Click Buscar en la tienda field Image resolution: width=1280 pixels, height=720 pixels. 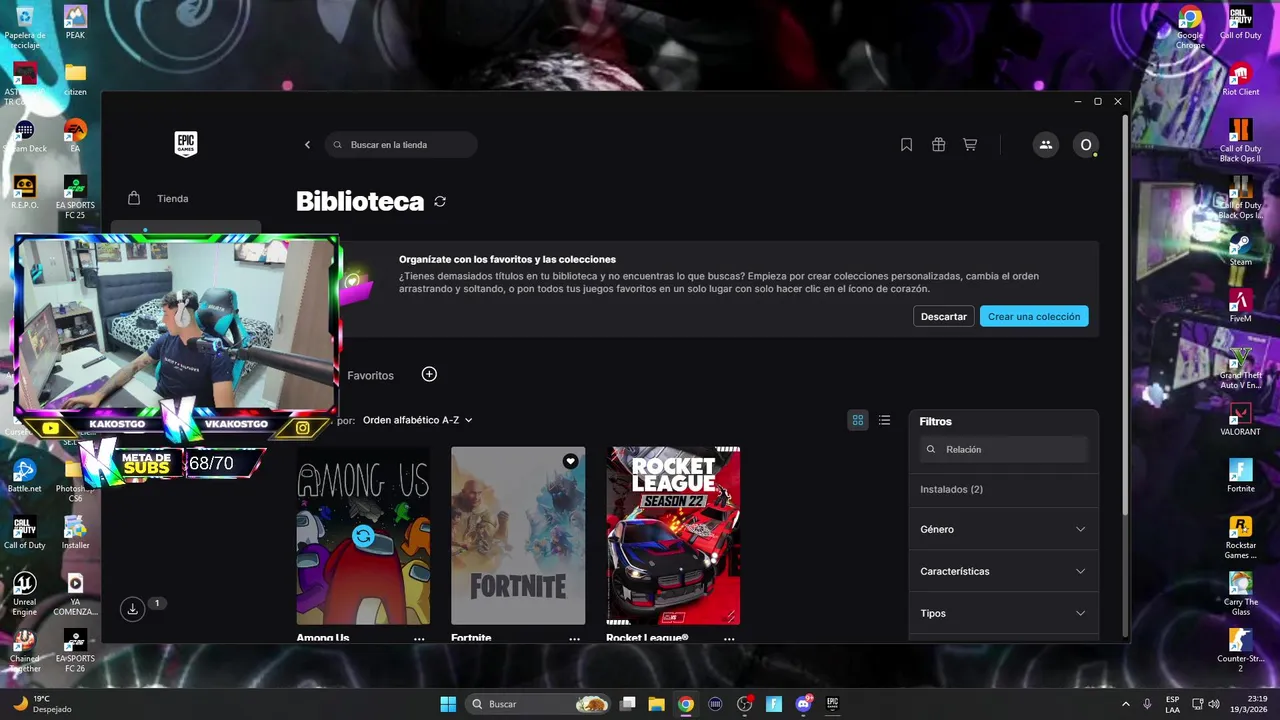pos(401,145)
